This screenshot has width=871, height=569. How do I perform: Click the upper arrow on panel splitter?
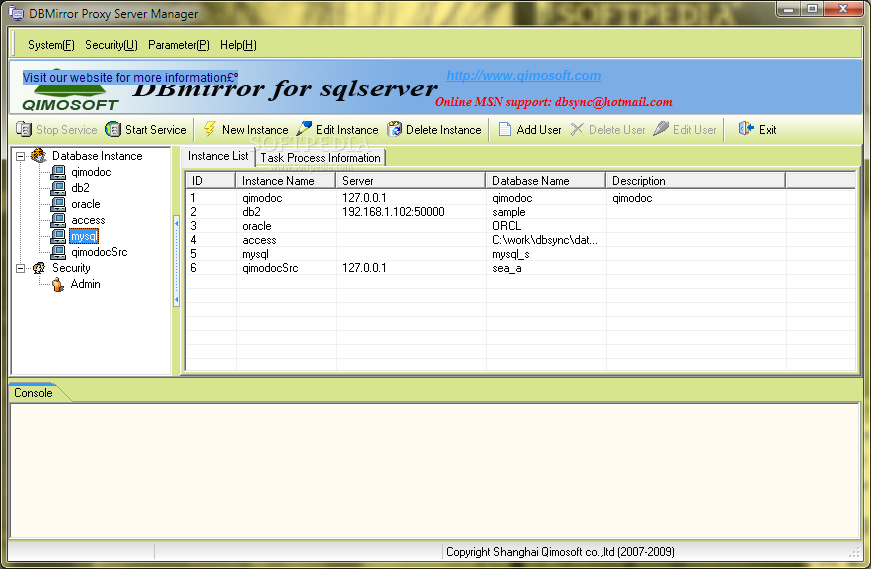pos(177,223)
